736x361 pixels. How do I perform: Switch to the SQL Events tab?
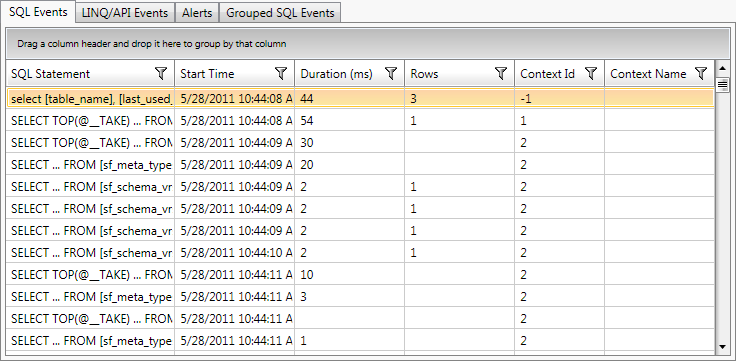[38, 12]
